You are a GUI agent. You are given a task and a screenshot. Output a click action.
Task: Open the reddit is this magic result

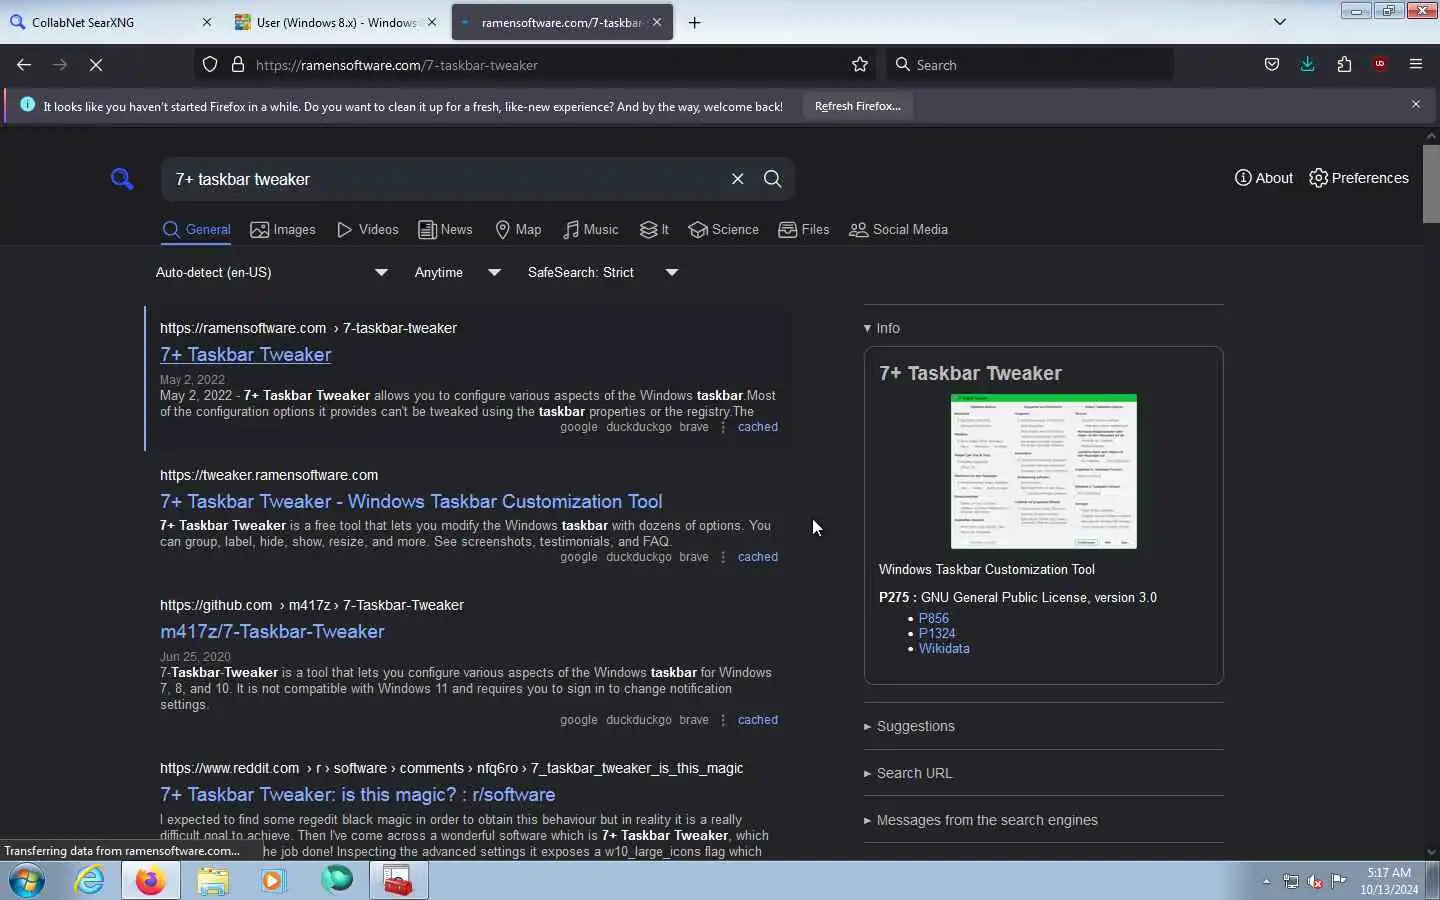click(358, 795)
